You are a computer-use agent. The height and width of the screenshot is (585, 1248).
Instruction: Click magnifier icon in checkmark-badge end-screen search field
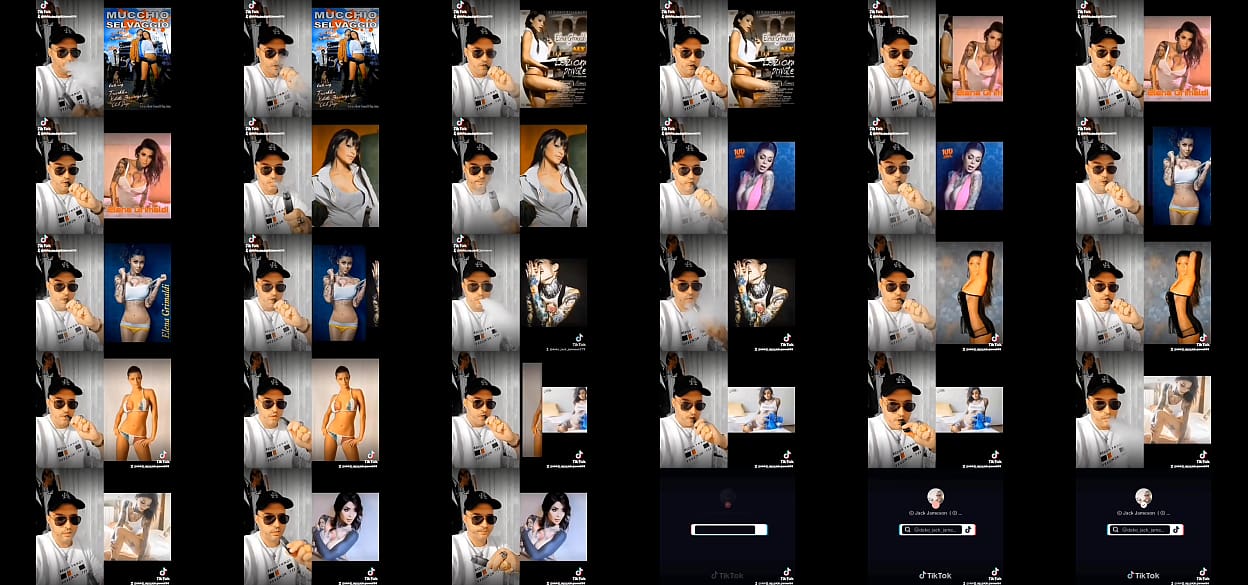[1115, 530]
